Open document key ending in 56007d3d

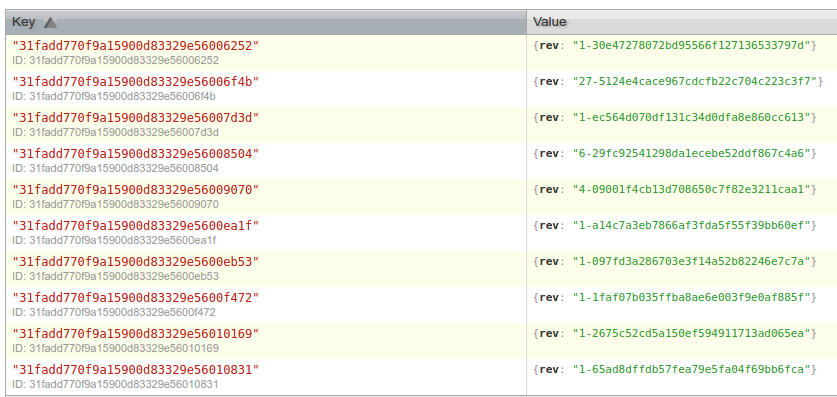[x=136, y=118]
